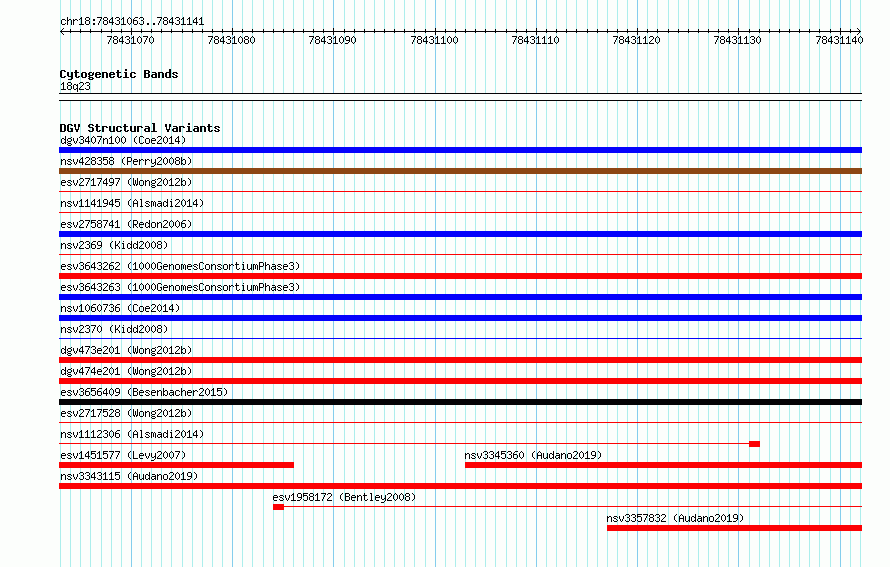Click nsv1141945 (Alsmadi2014) label

pos(132,203)
